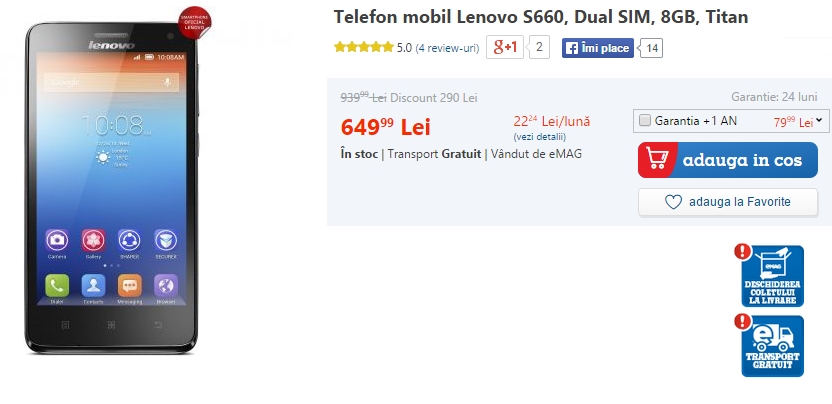
Task: Click the Facebook Îmi place button
Action: click(x=597, y=48)
